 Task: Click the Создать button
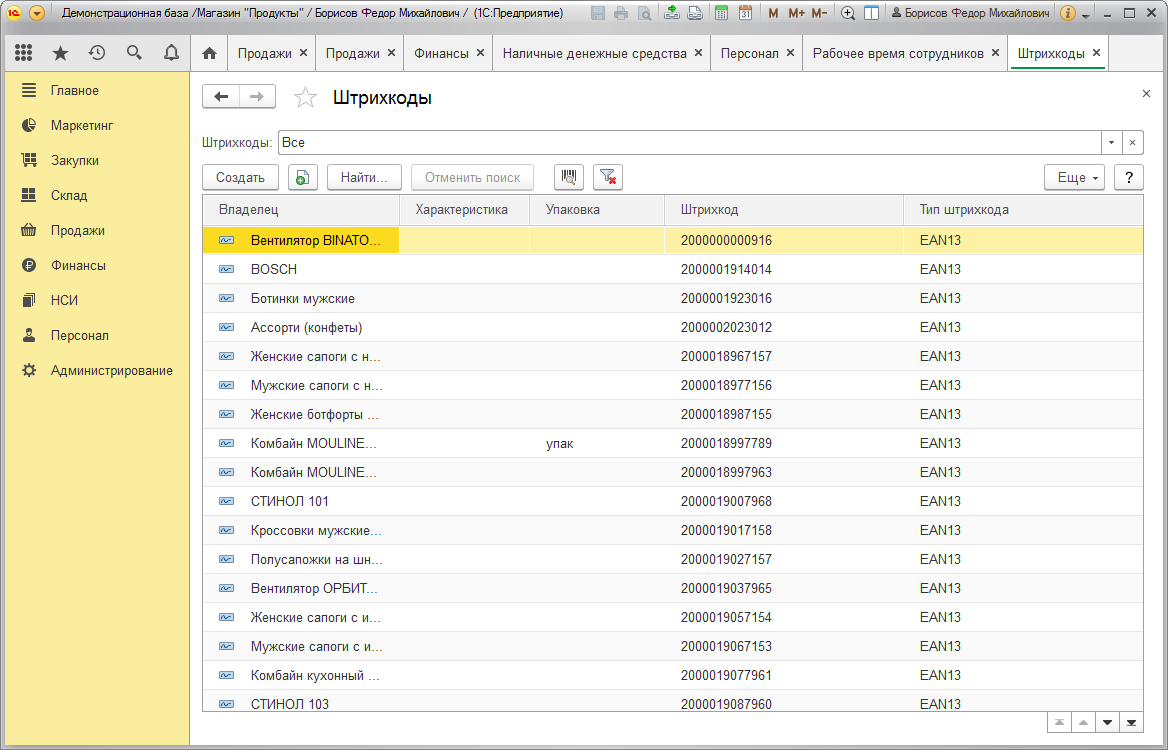[241, 177]
